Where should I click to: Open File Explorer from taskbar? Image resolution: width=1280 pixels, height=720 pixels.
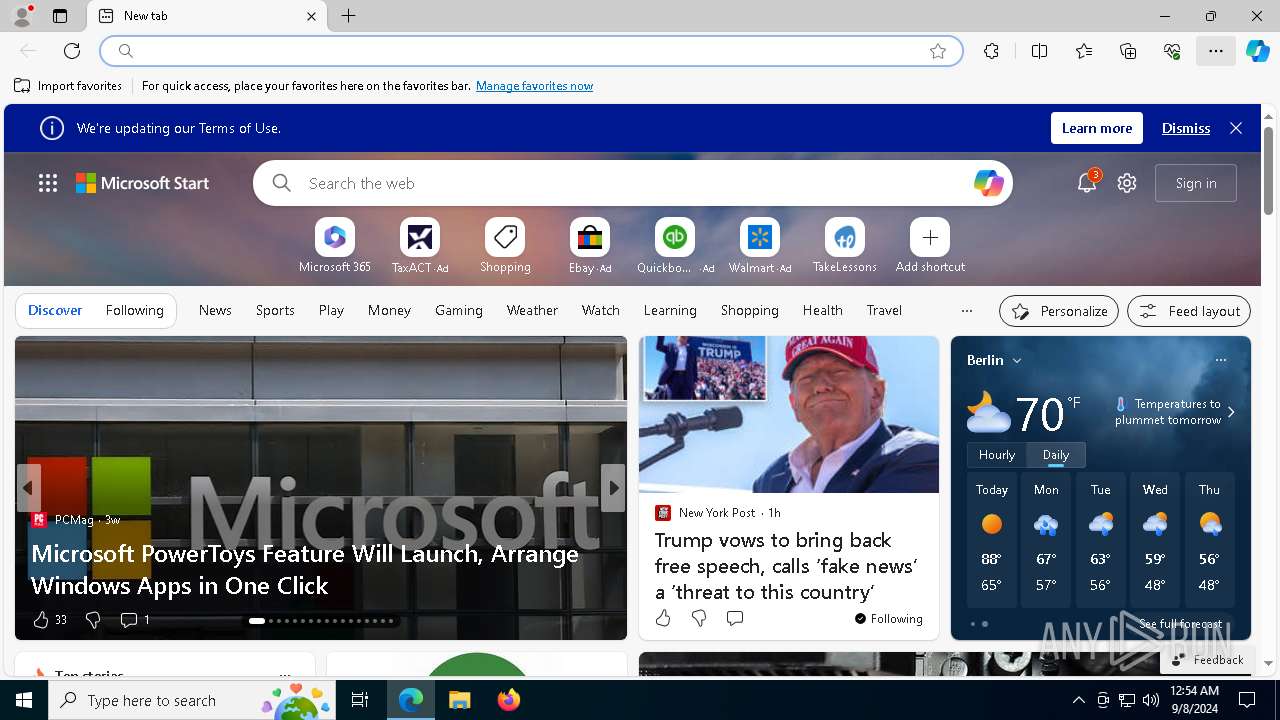click(459, 700)
